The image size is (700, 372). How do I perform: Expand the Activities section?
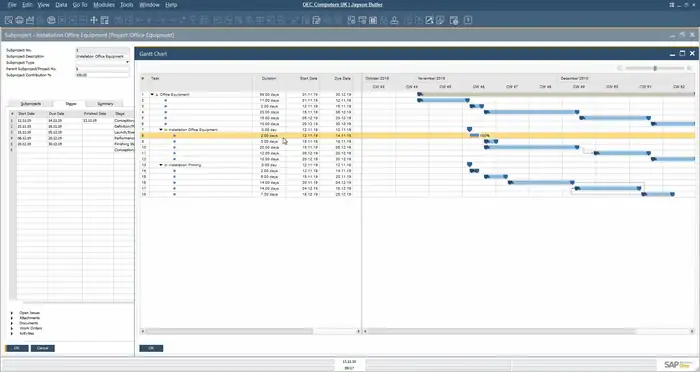[12, 333]
